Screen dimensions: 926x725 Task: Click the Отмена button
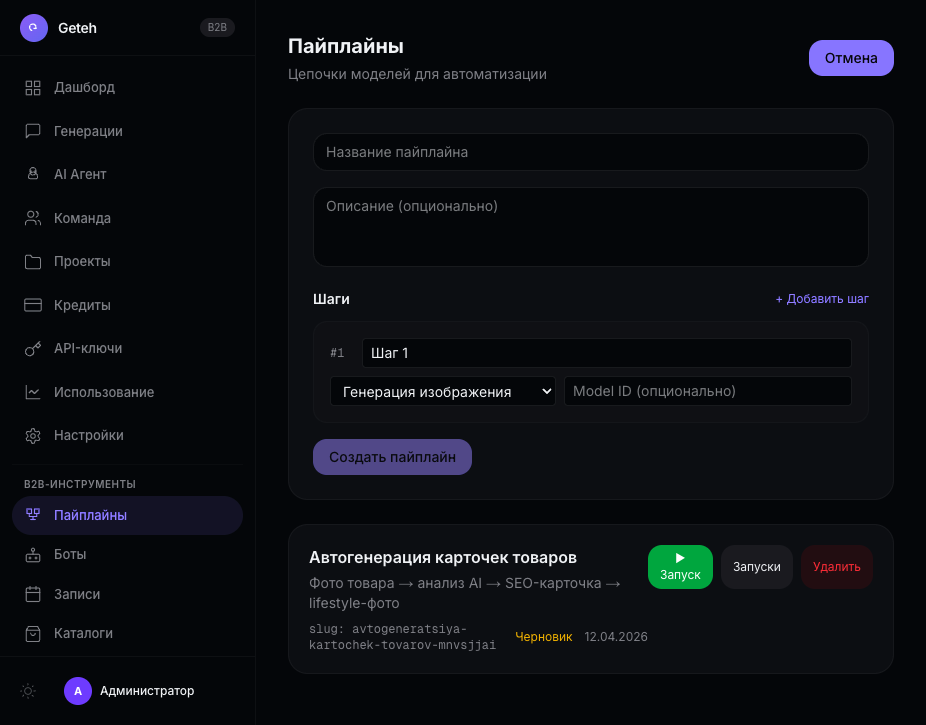(x=850, y=58)
